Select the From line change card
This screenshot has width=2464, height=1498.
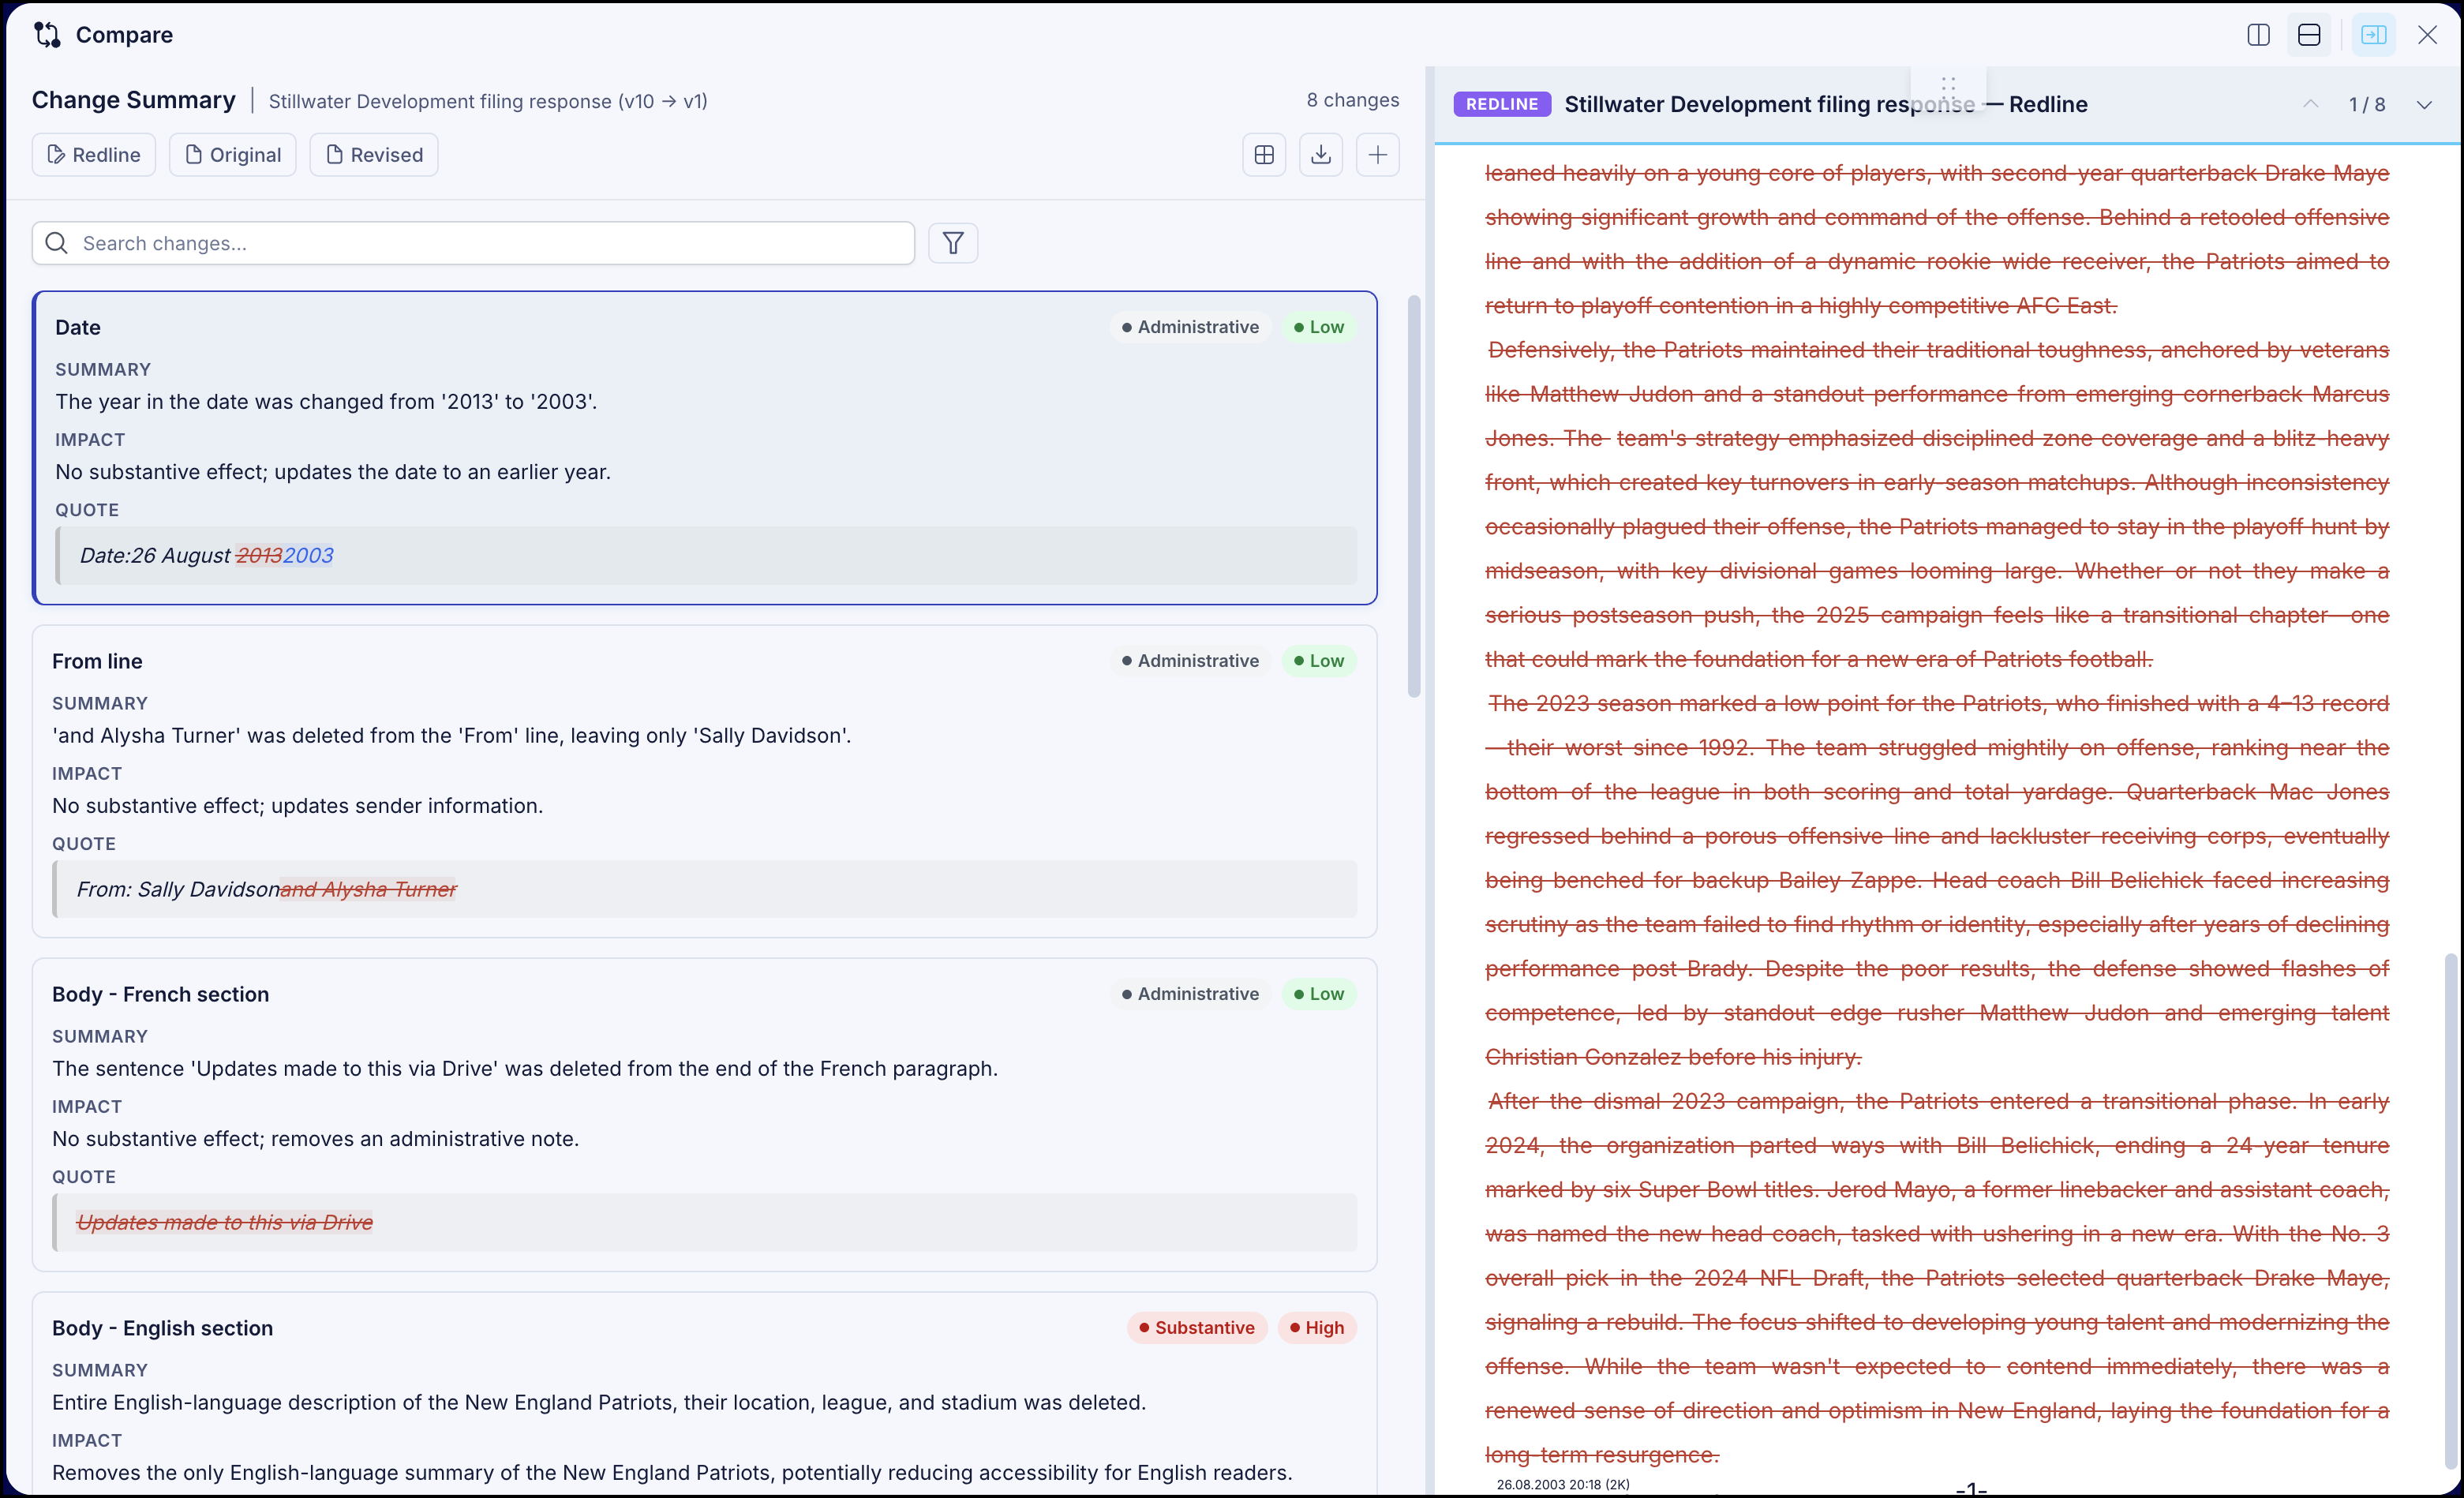[x=705, y=782]
